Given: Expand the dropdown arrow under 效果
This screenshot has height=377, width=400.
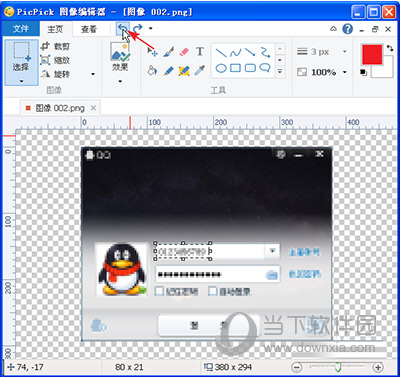Looking at the screenshot, I should [x=120, y=81].
